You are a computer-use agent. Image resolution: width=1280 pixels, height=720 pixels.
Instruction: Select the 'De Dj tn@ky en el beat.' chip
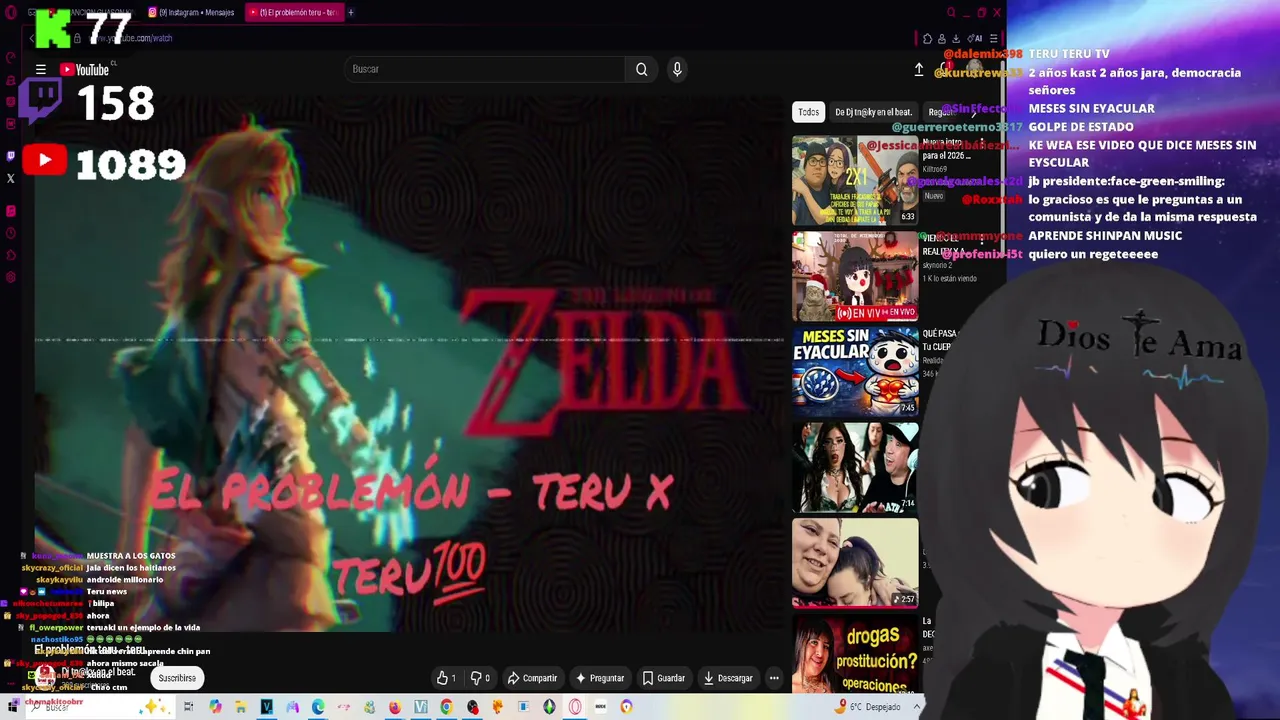873,112
